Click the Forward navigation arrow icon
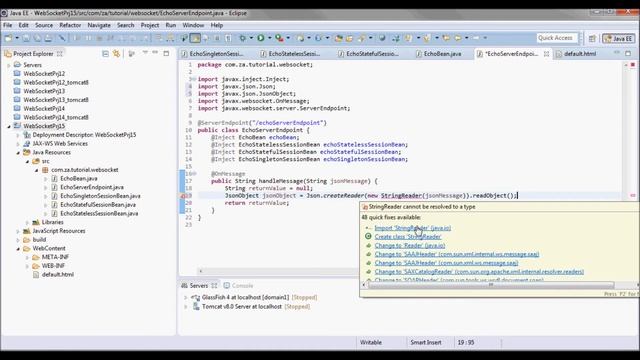This screenshot has height=360, width=640. [476, 38]
